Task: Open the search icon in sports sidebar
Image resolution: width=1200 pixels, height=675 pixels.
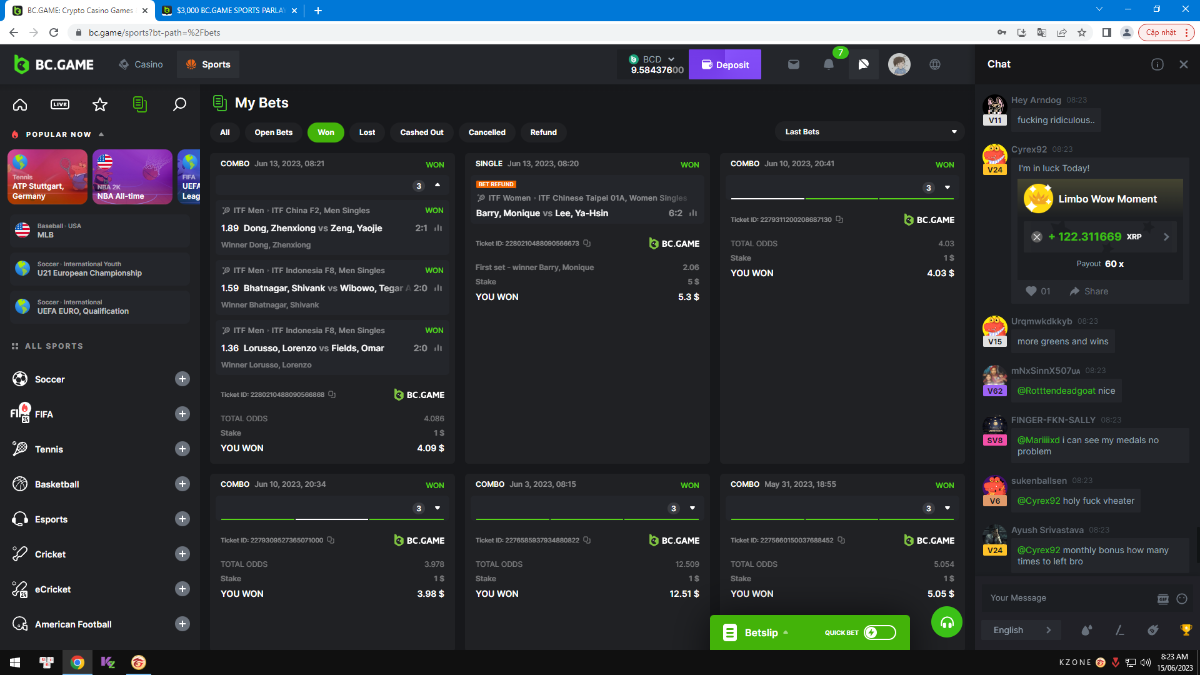Action: pos(180,104)
